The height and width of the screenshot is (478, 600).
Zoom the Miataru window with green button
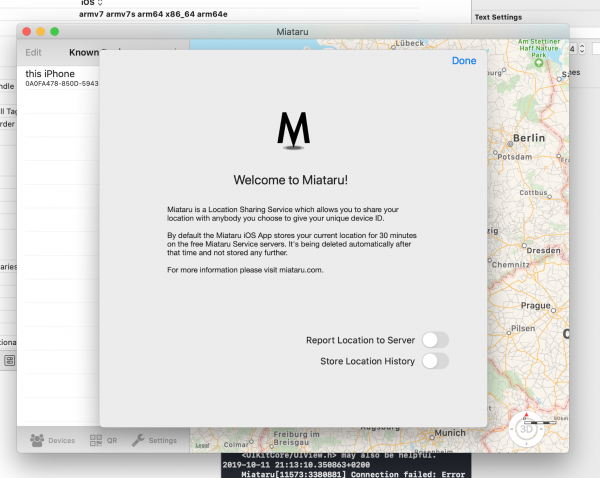55,31
